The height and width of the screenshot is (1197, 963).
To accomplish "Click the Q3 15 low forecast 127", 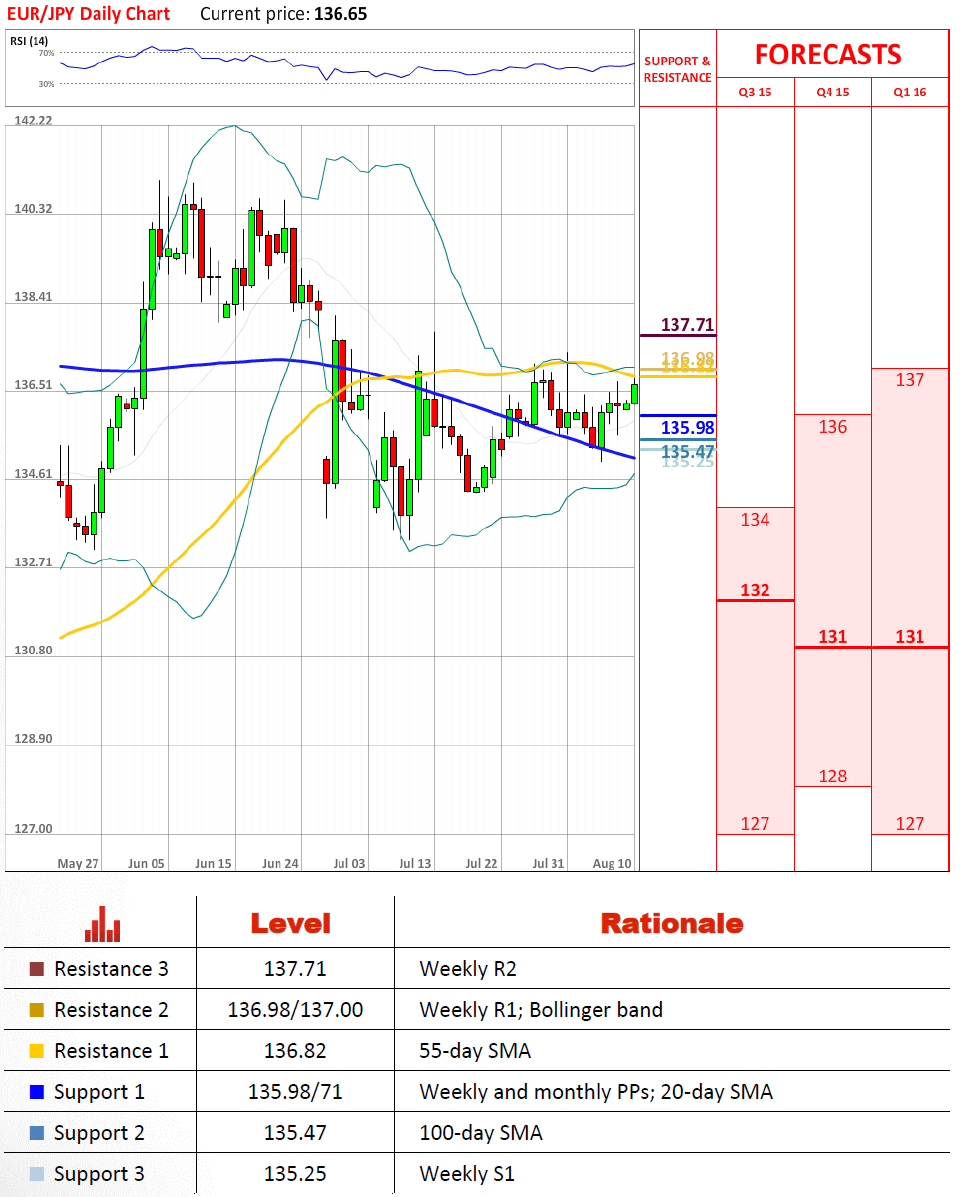I will [x=755, y=824].
